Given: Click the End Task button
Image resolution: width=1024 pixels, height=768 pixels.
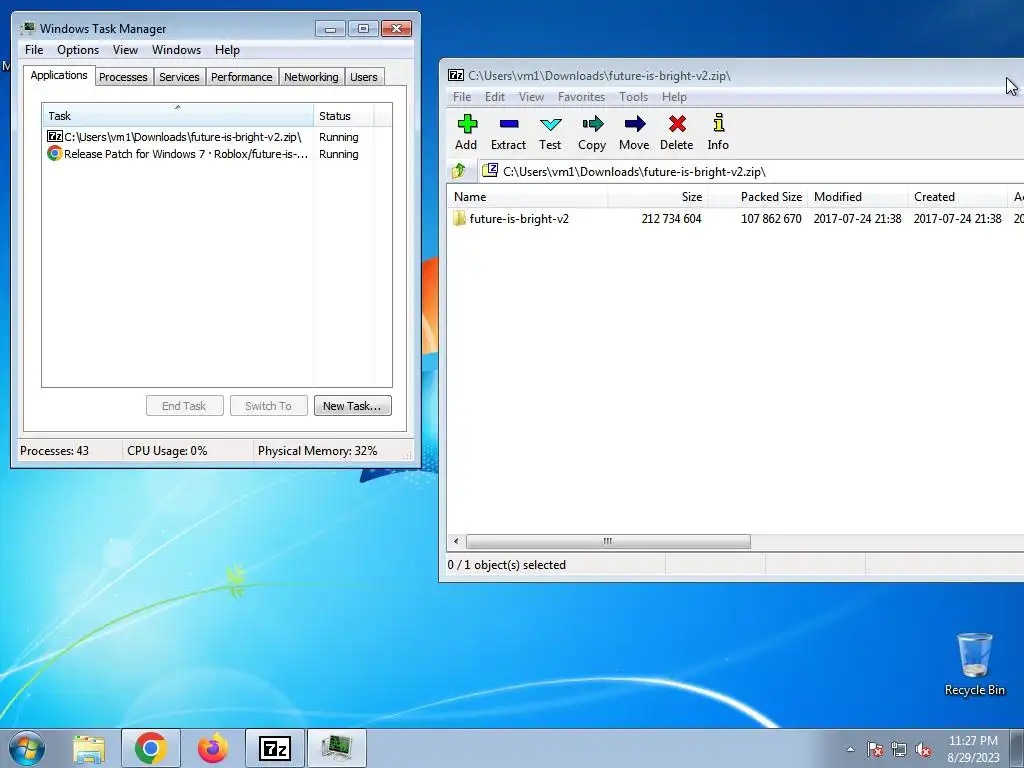Looking at the screenshot, I should [x=184, y=406].
